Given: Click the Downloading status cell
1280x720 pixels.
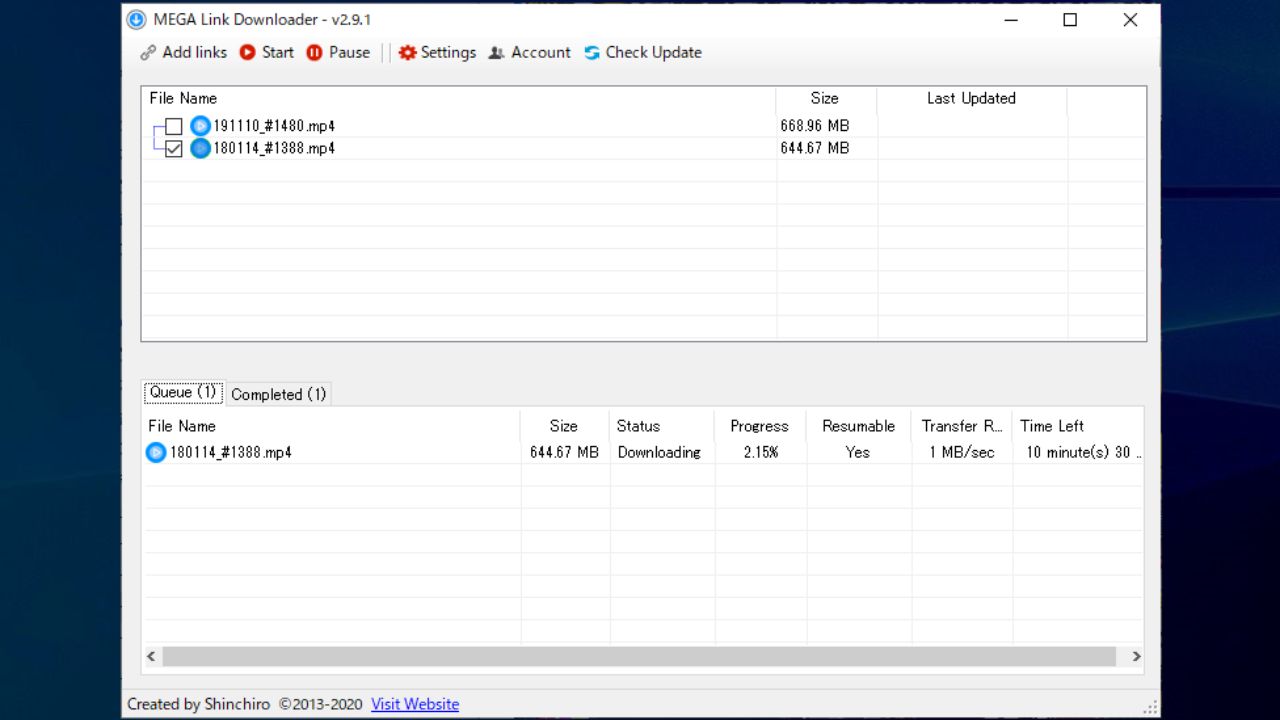Looking at the screenshot, I should coord(659,452).
